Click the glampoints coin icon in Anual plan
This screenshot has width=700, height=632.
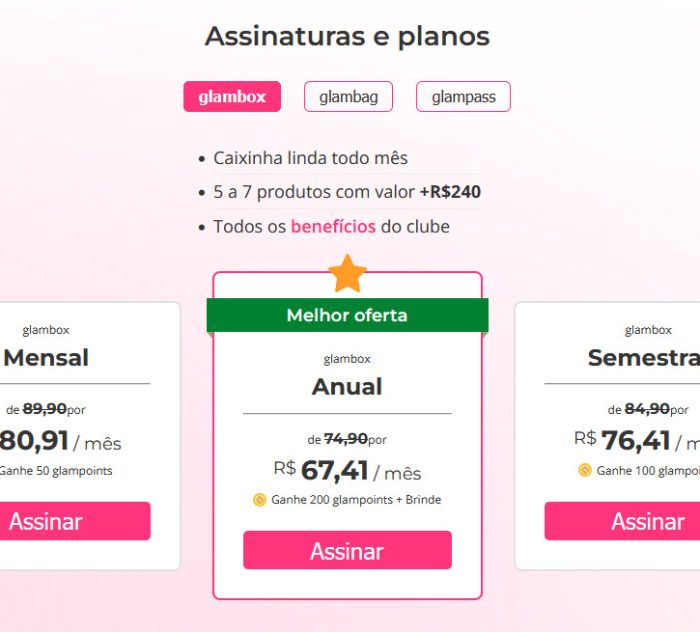pyautogui.click(x=259, y=500)
